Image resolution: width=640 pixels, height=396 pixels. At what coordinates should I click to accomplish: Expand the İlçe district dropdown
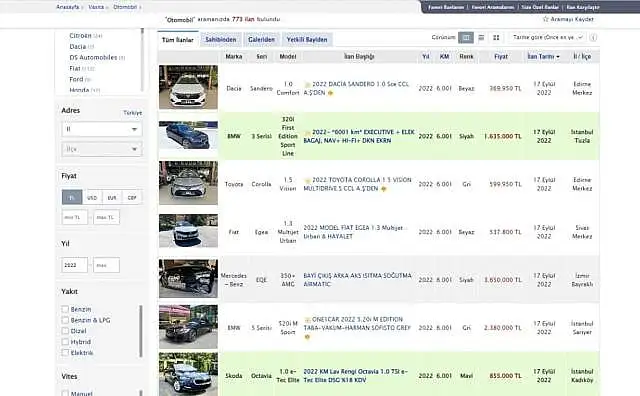pos(102,149)
